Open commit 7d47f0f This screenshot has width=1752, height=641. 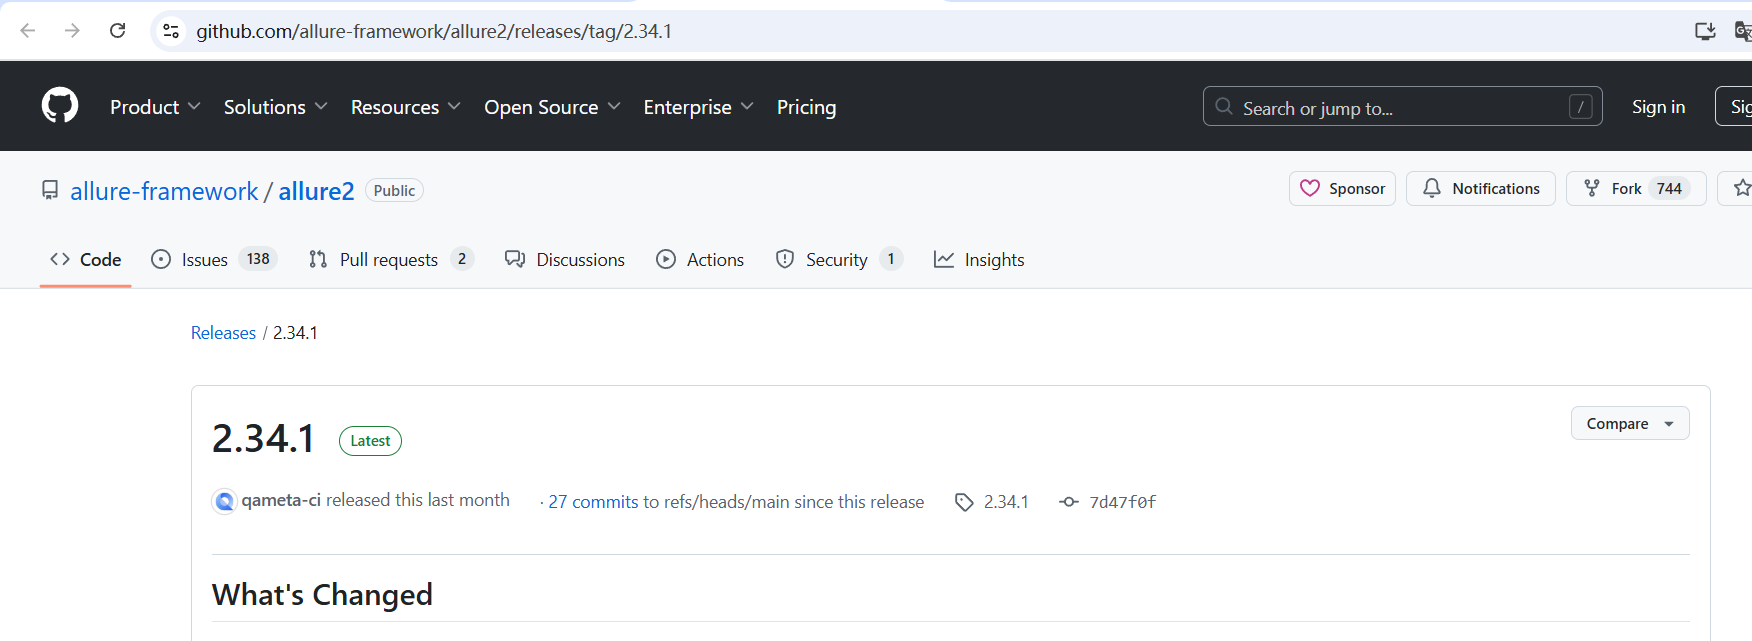(x=1122, y=502)
